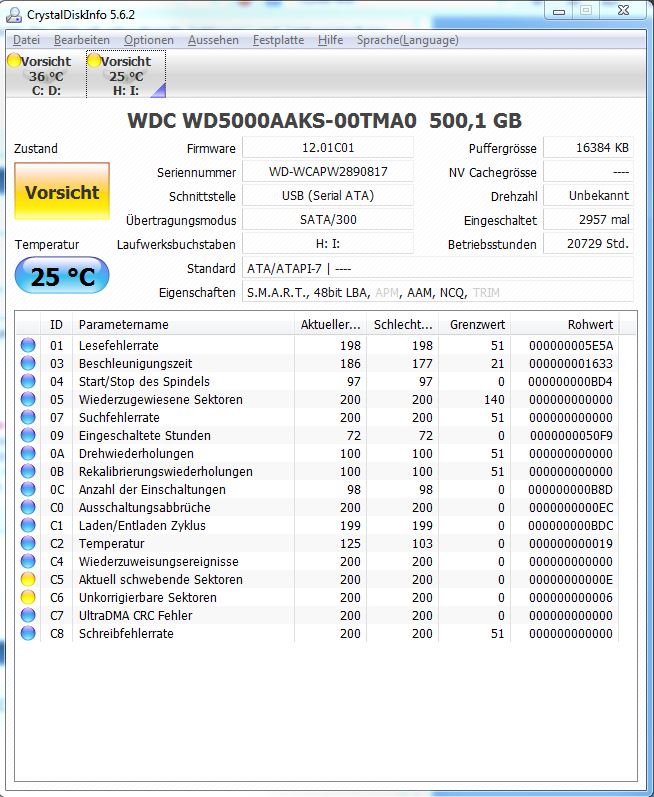Click the CrystalDiskInfo title bar icon
Image resolution: width=654 pixels, height=797 pixels.
click(14, 15)
